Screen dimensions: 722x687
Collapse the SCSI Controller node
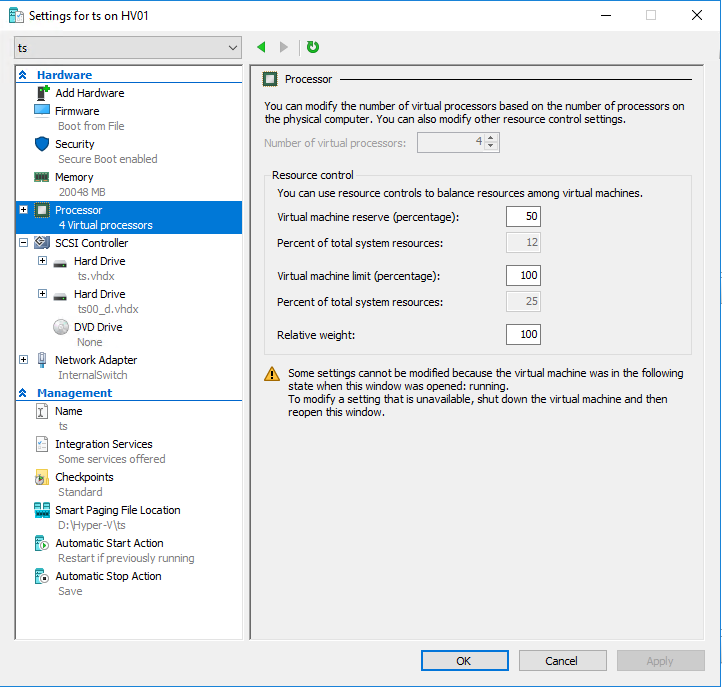coord(24,243)
